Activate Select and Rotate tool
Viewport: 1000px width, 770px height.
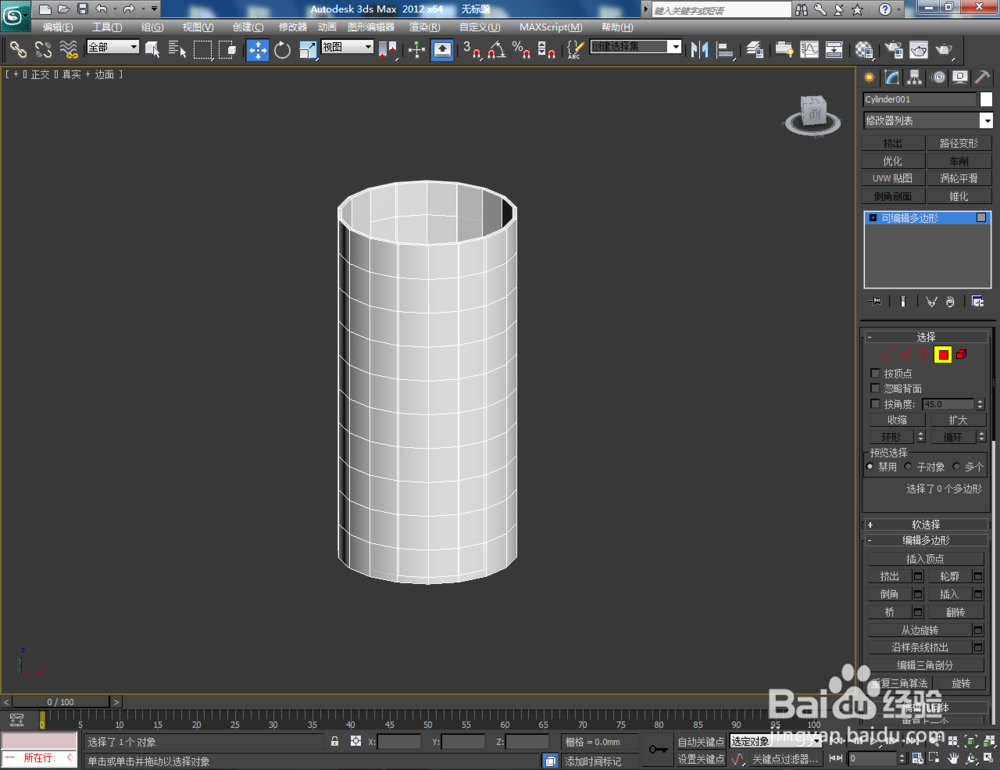(283, 50)
